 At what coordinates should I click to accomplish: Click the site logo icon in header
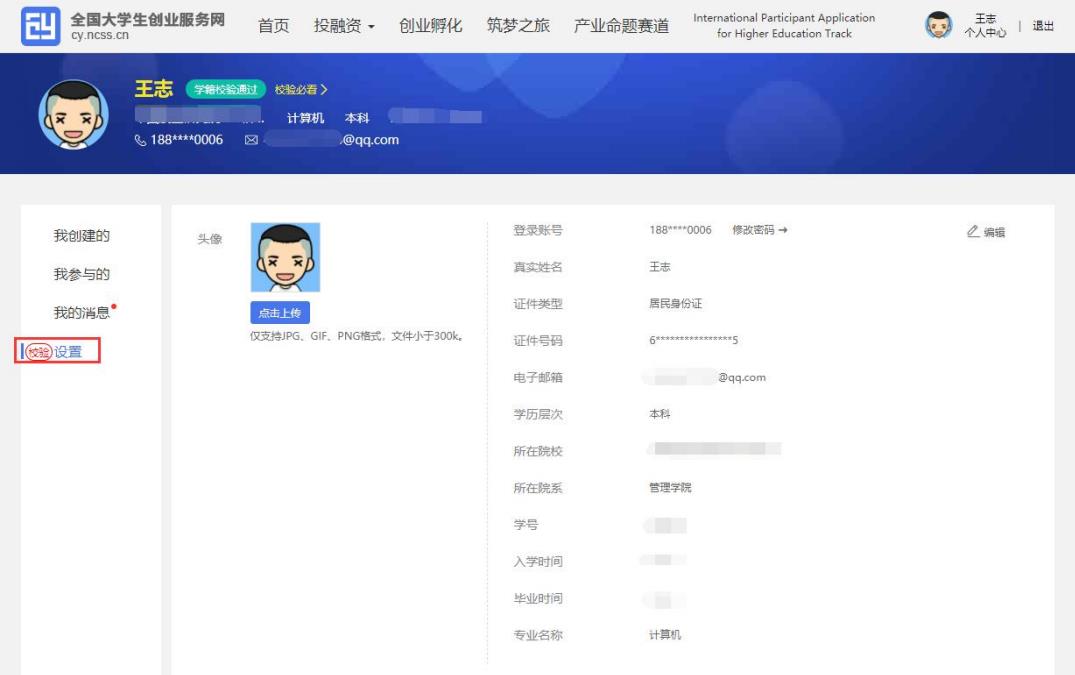pyautogui.click(x=40, y=25)
